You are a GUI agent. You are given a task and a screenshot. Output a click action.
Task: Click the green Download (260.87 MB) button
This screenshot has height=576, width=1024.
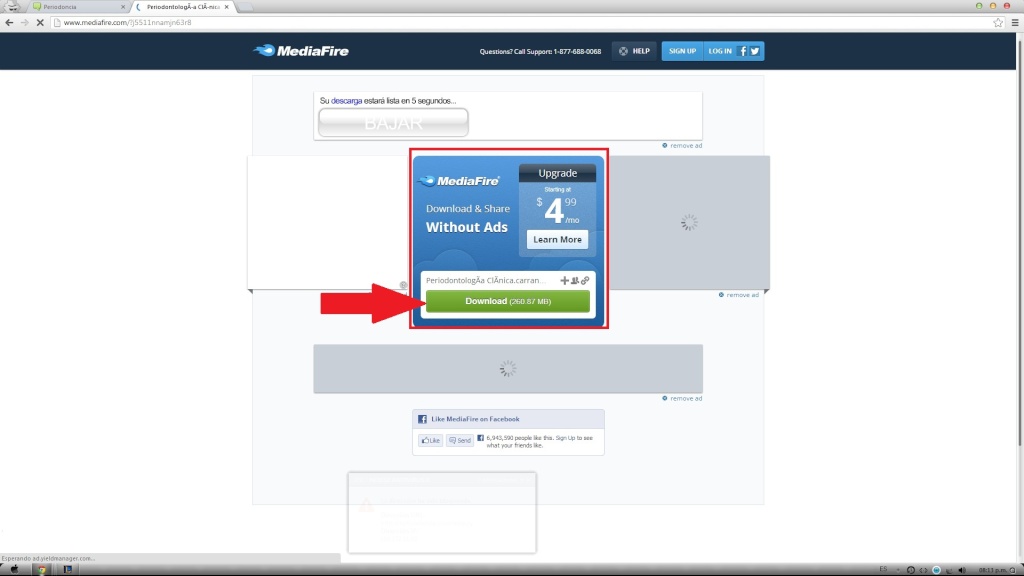[507, 301]
